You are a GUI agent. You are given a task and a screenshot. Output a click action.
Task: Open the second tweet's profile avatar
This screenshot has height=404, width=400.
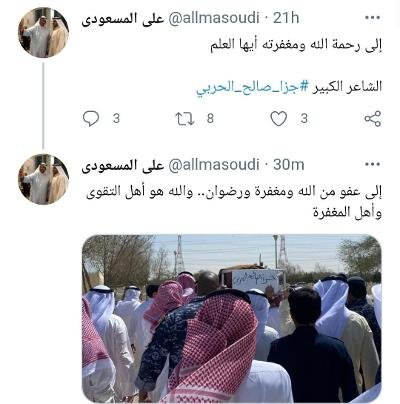pyautogui.click(x=43, y=179)
